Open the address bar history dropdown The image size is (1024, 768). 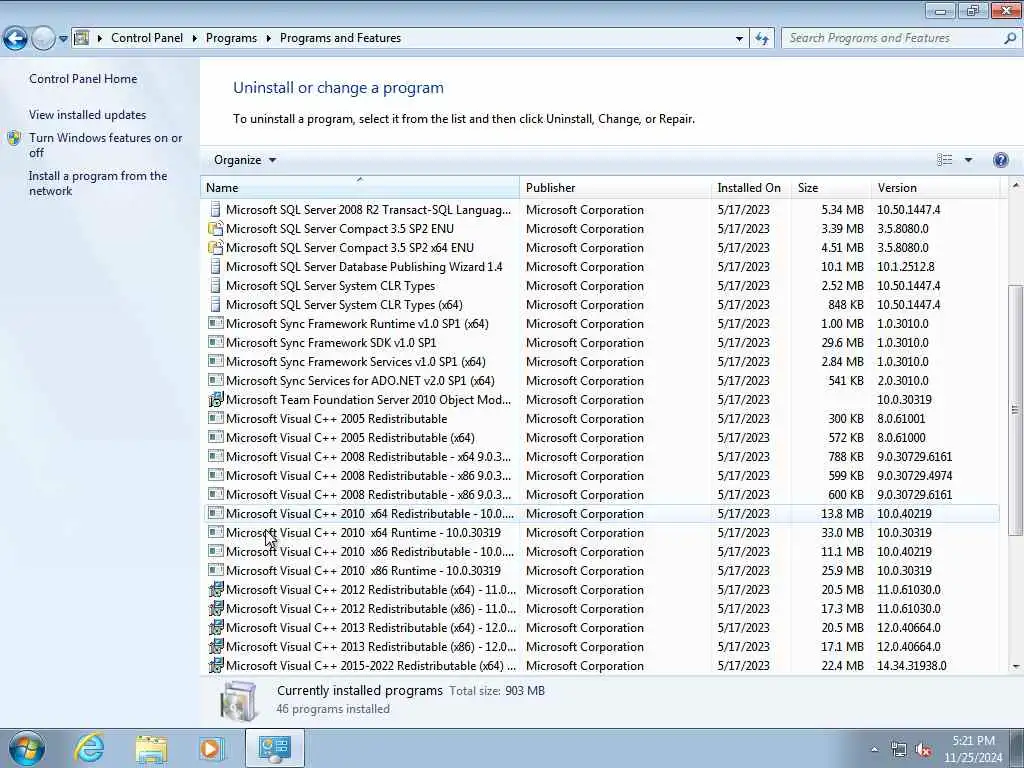tap(739, 39)
